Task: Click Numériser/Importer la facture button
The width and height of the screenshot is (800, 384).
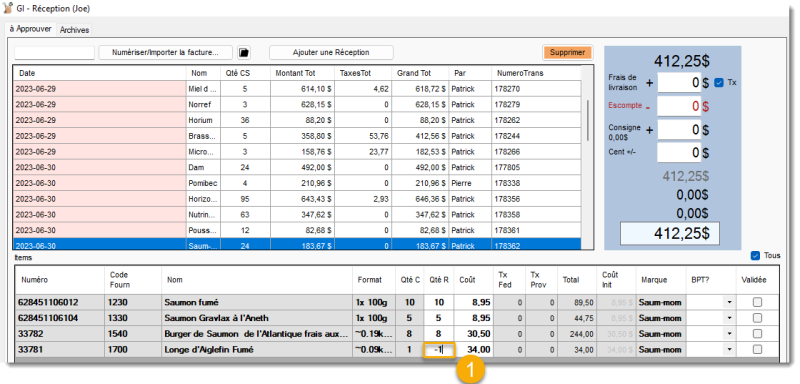Action: point(165,53)
